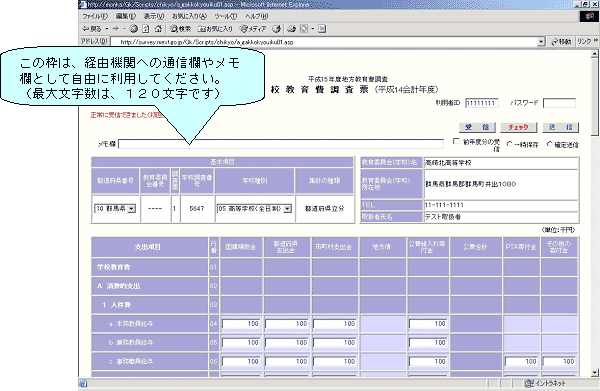Select the 確定送信 radio button

click(x=550, y=144)
